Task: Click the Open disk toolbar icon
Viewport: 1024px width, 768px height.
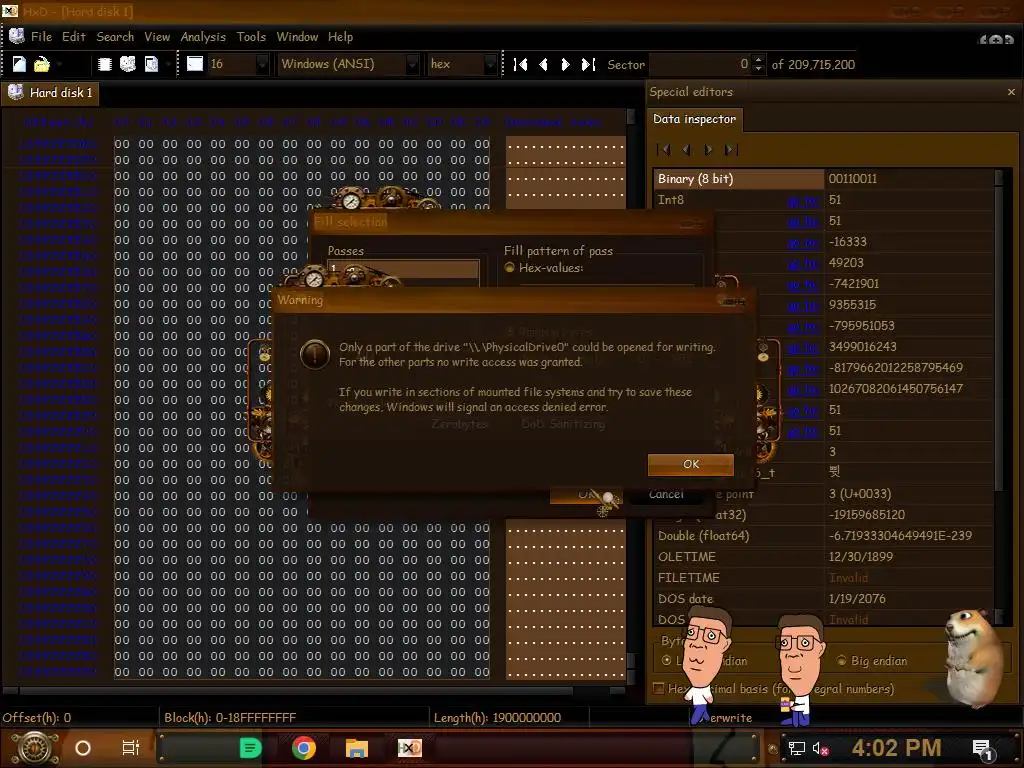Action: tap(128, 64)
